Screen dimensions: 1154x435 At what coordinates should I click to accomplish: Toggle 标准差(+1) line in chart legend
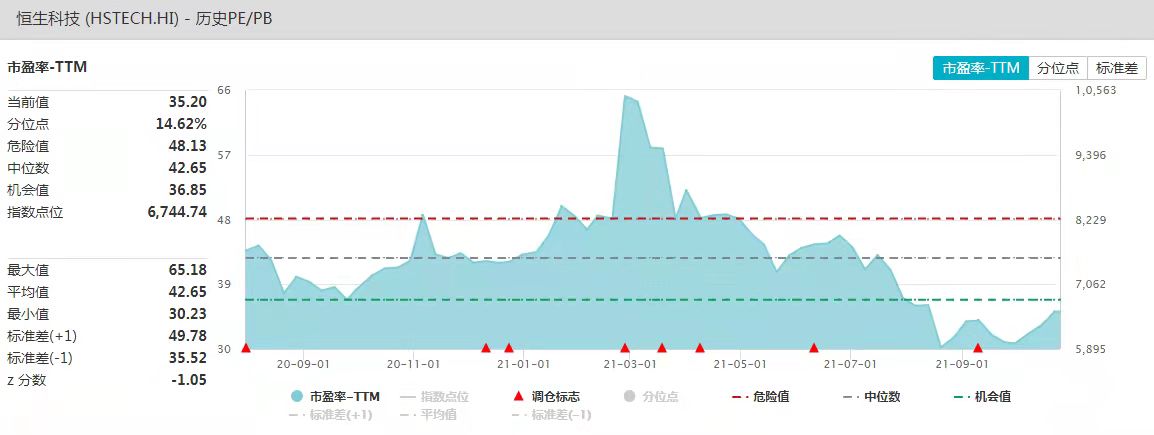click(x=330, y=415)
